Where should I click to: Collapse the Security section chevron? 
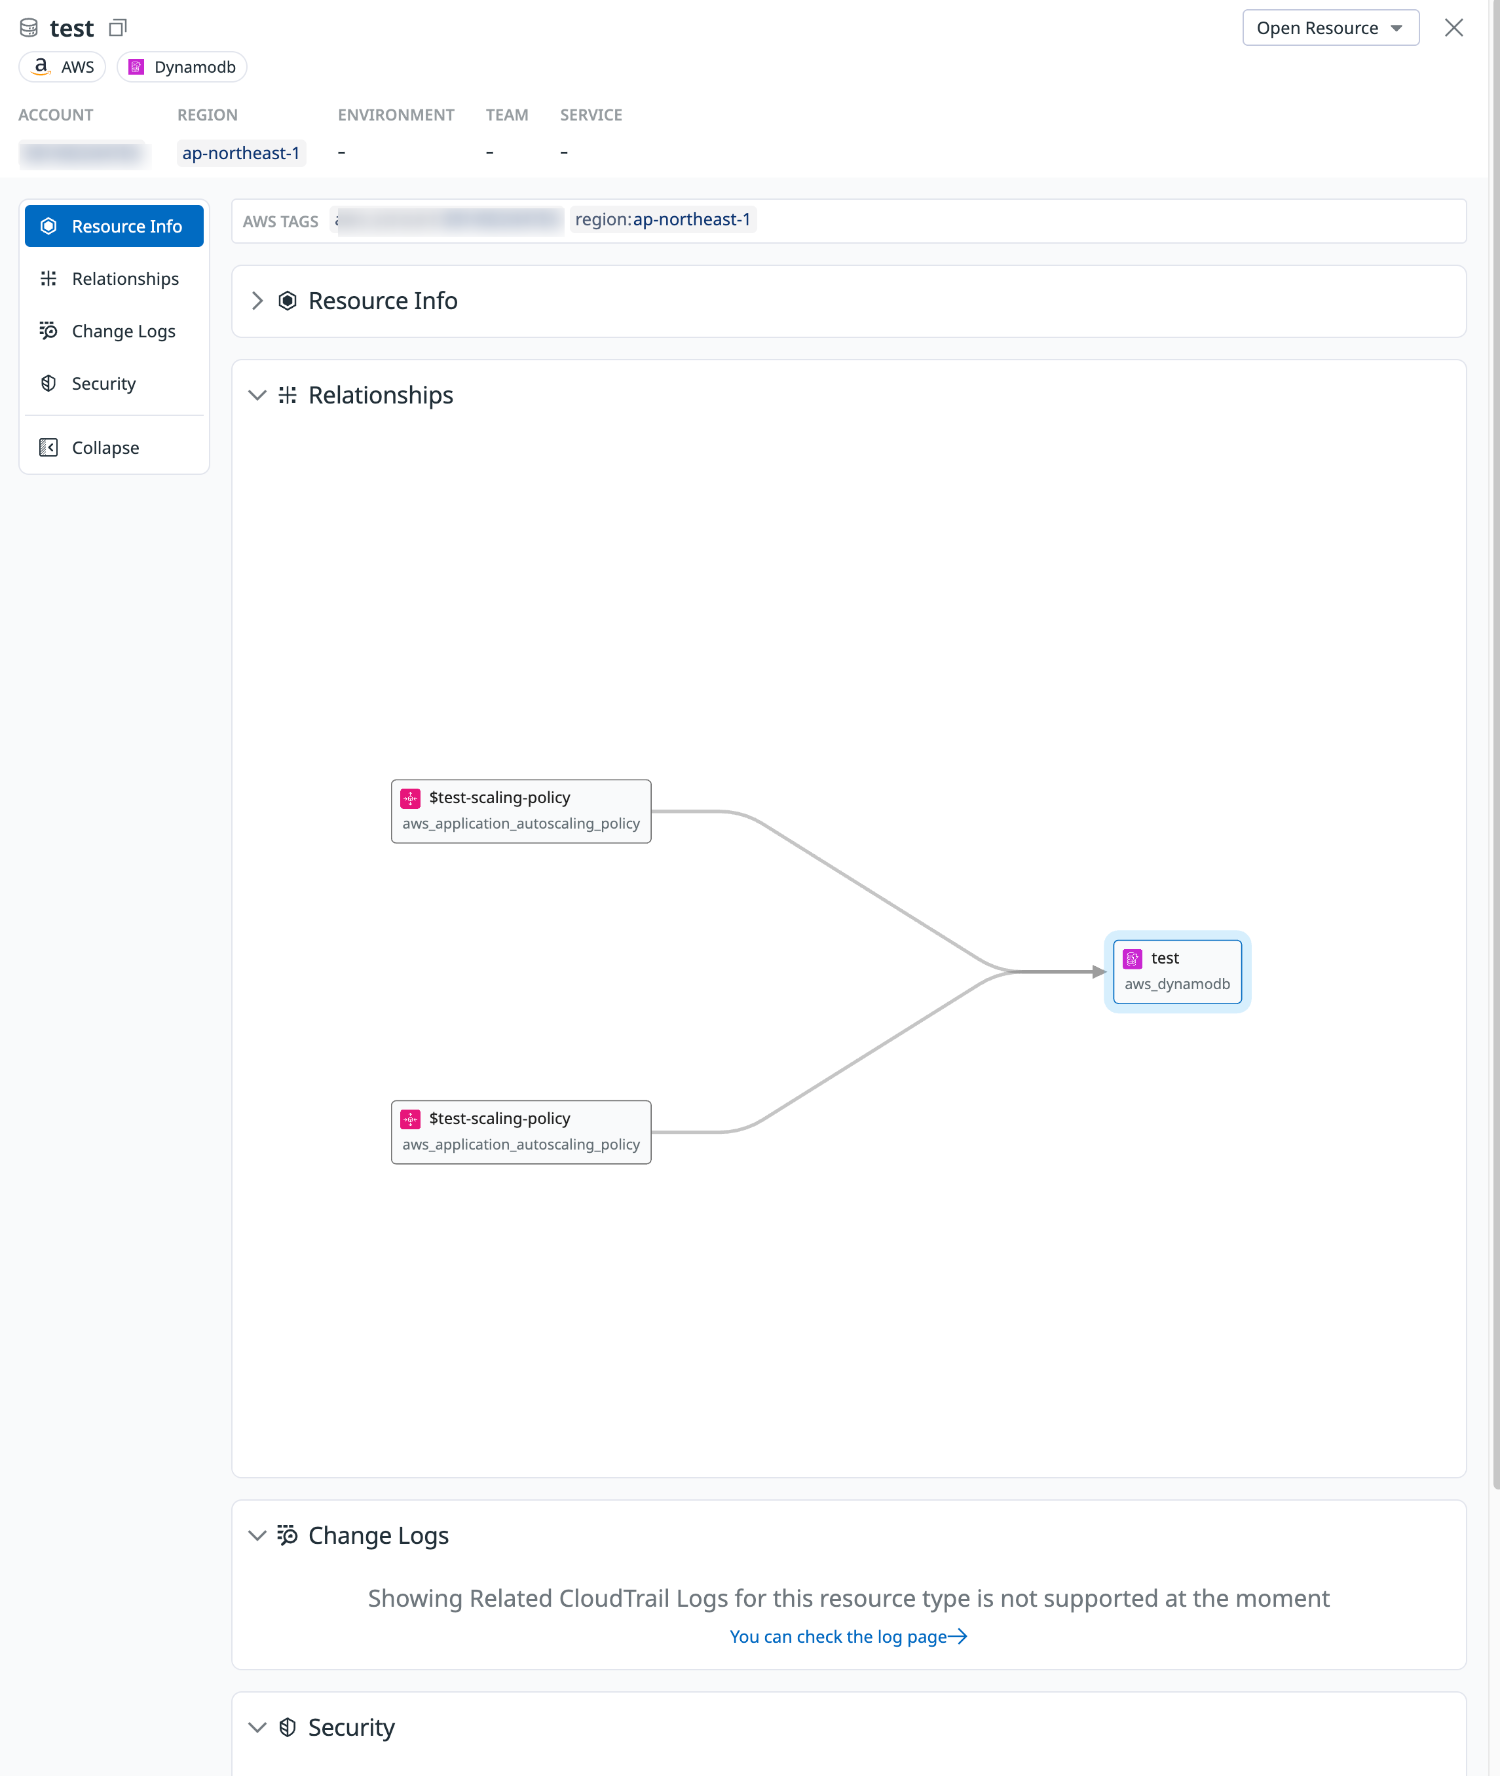click(x=257, y=1727)
